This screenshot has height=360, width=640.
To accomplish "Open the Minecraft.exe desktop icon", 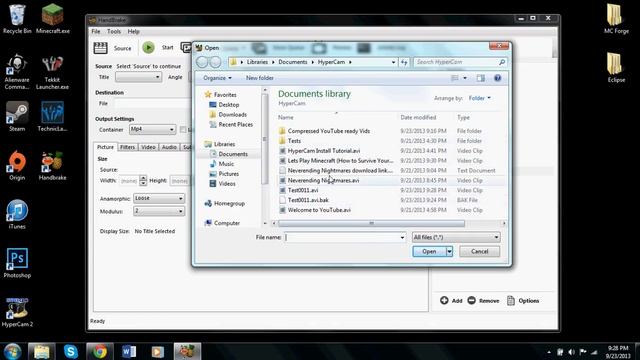I will point(53,18).
